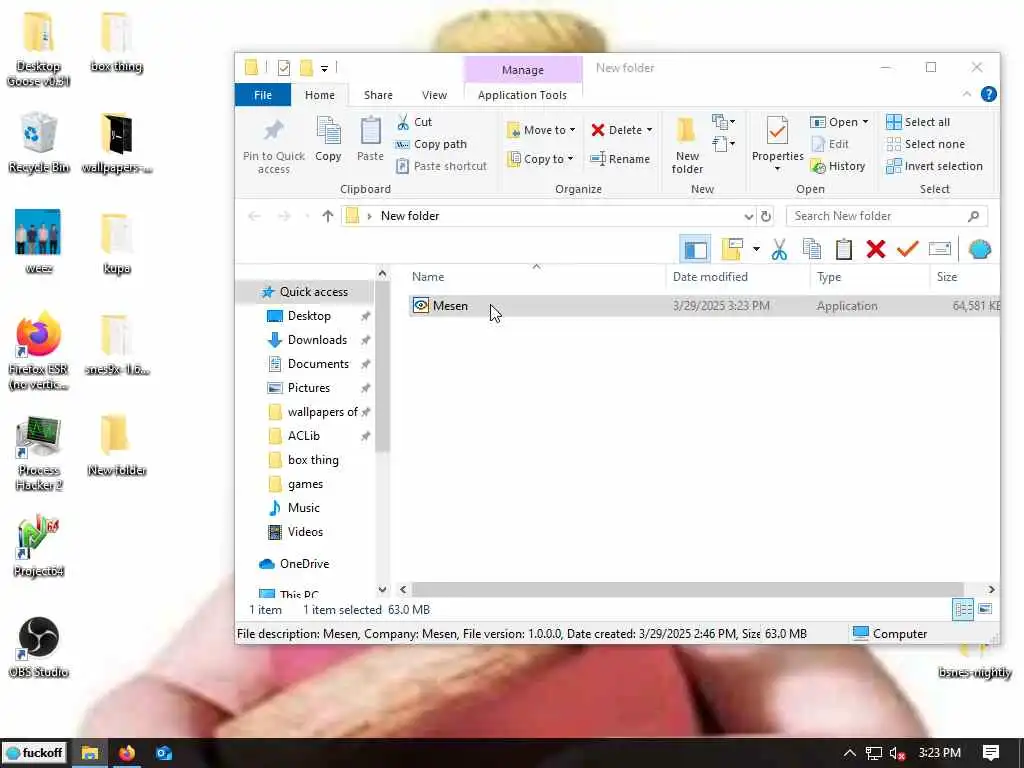Click the clipboard paste toolbar icon
1024x768 pixels.
pos(844,249)
